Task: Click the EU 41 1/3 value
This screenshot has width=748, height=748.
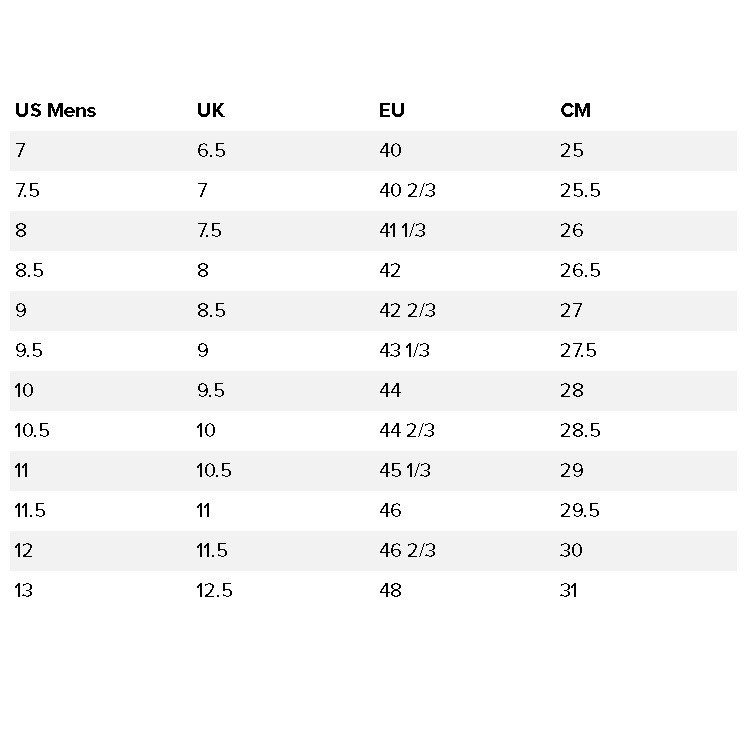Action: click(402, 230)
